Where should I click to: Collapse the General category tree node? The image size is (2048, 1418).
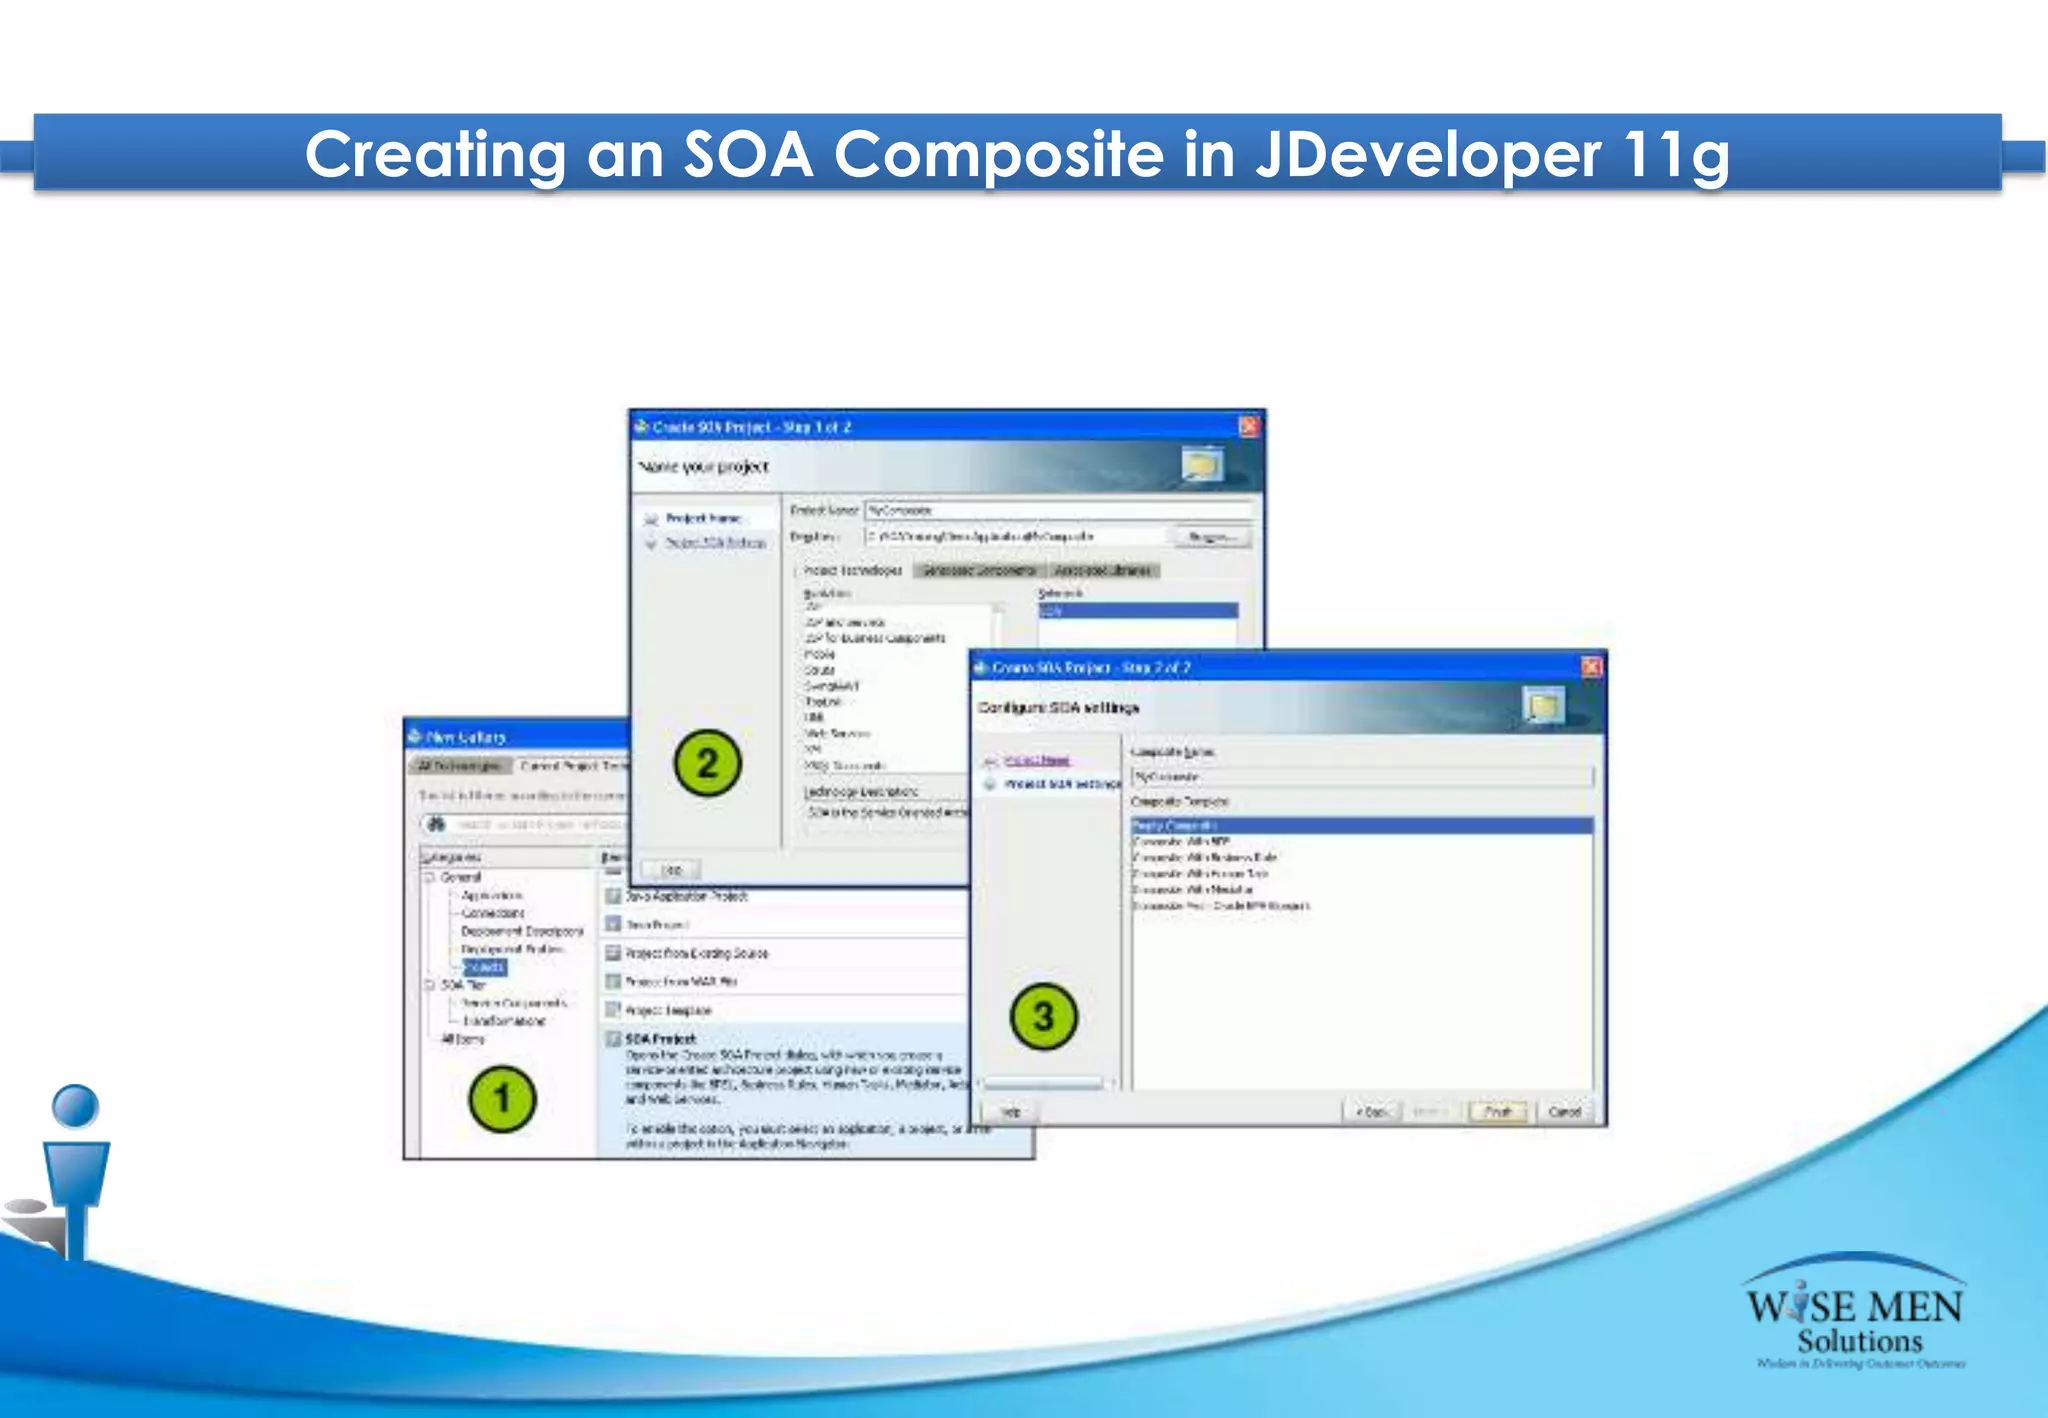[x=430, y=877]
